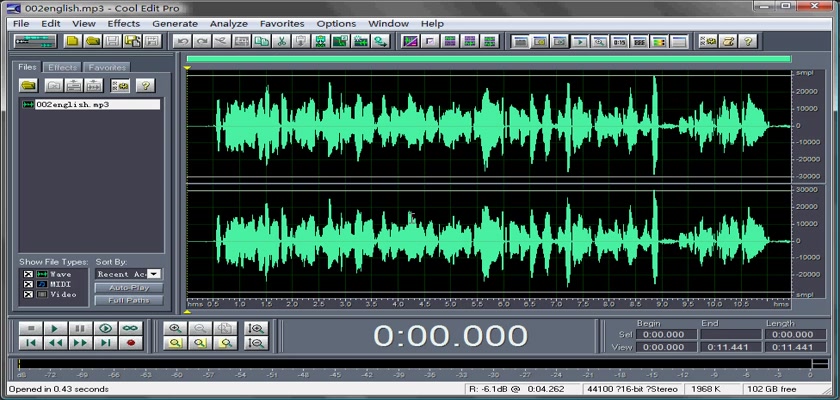Click the New file toolbar icon

coord(73,41)
